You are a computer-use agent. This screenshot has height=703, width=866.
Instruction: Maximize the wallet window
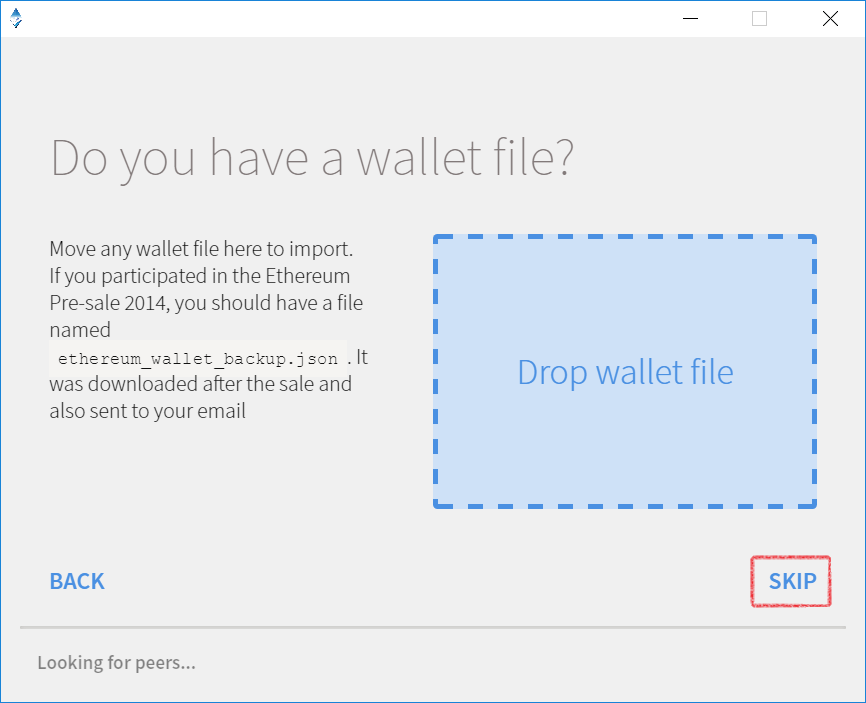pos(759,18)
